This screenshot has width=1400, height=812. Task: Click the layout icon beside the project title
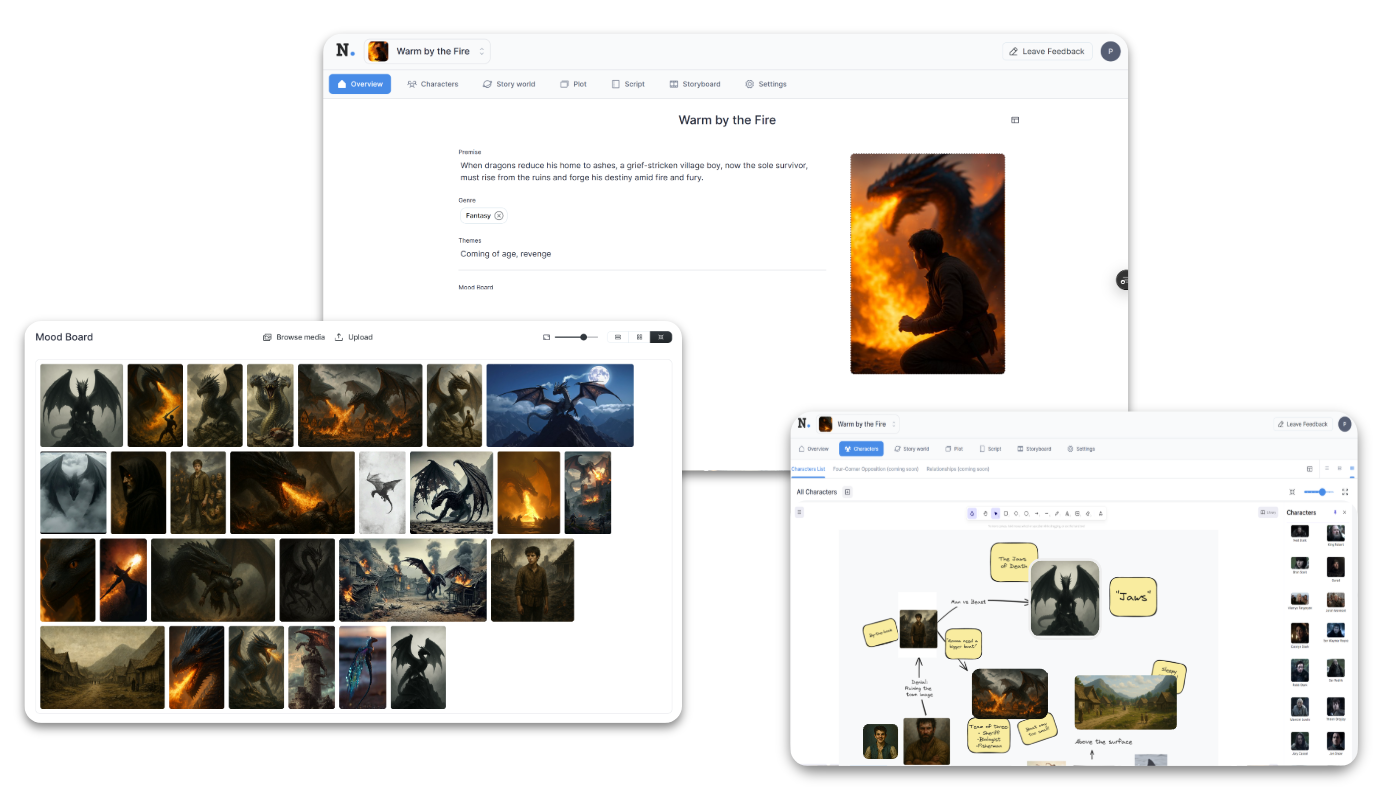pyautogui.click(x=1015, y=120)
